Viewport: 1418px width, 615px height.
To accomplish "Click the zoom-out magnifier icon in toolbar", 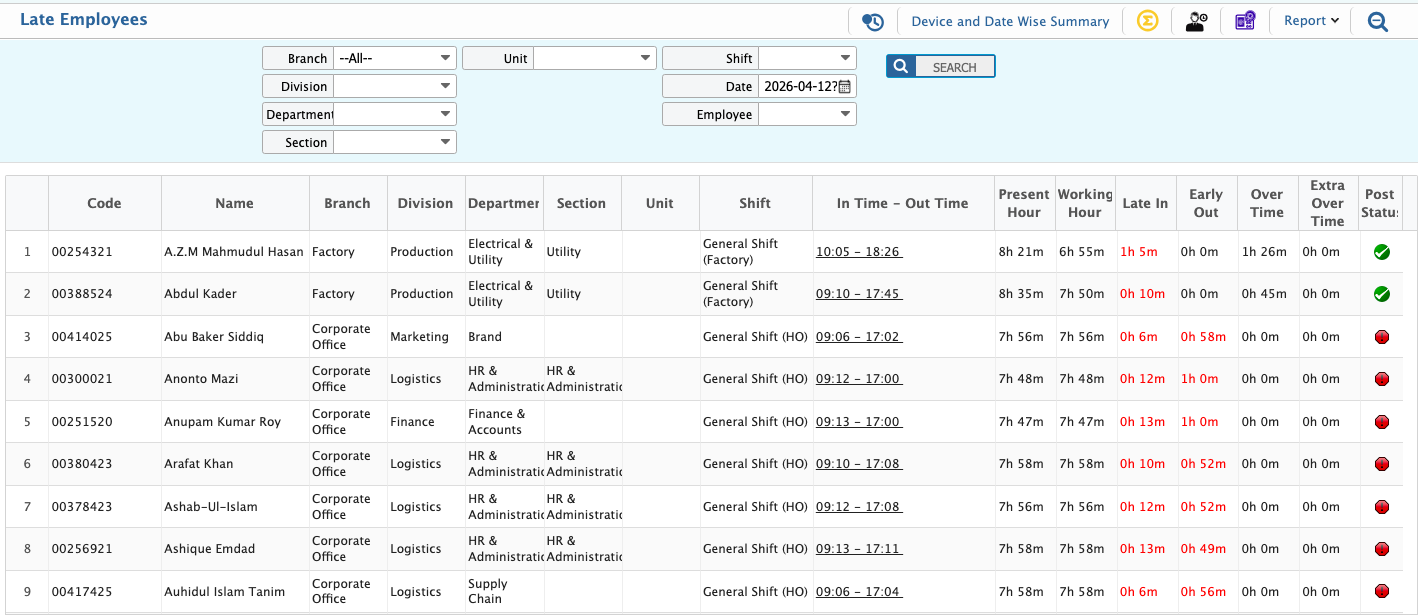I will [1378, 21].
